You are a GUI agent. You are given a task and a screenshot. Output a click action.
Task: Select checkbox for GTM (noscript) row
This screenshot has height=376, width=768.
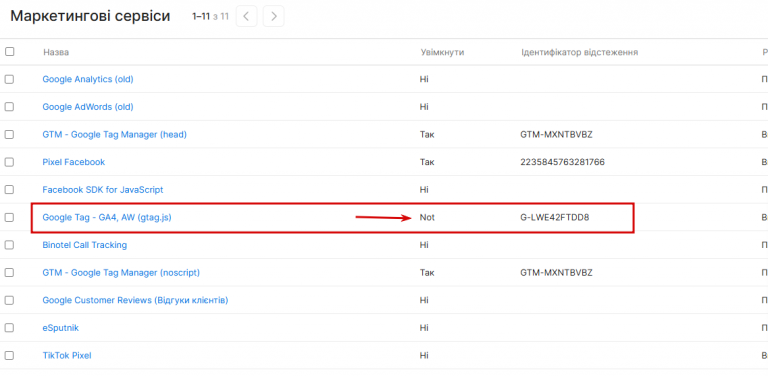coord(10,273)
